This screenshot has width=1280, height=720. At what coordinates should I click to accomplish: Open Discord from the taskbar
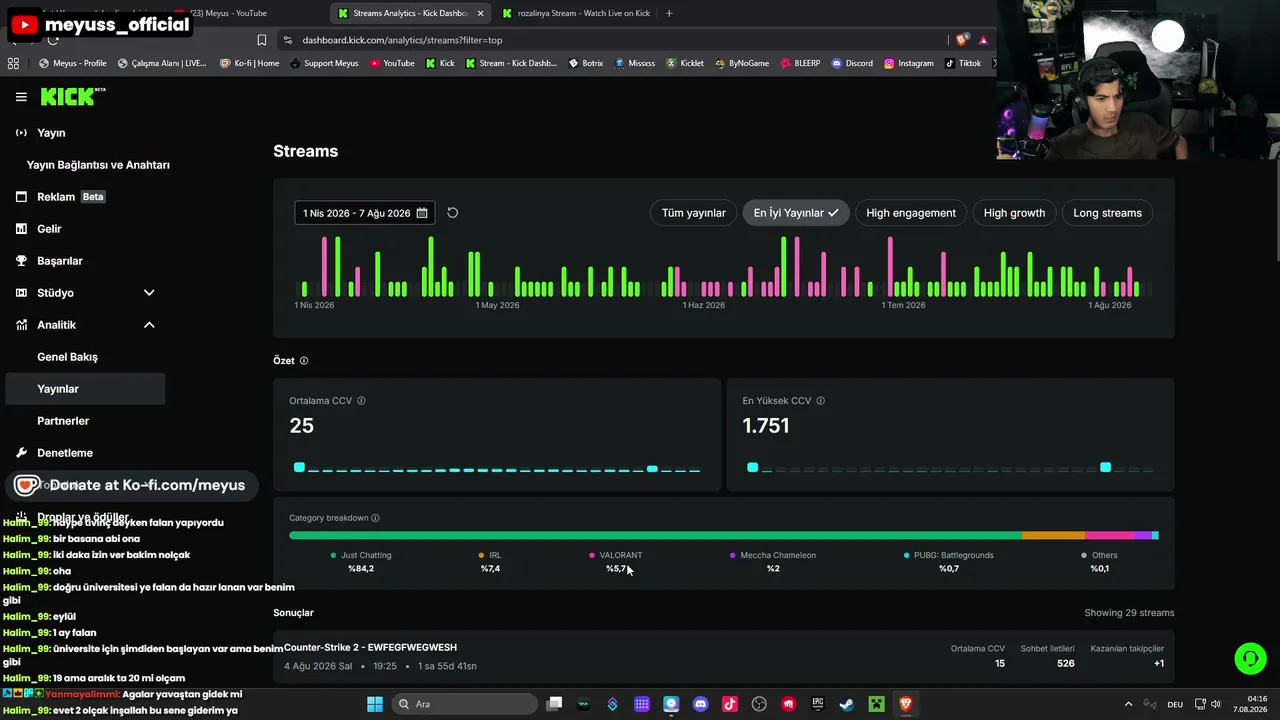701,704
